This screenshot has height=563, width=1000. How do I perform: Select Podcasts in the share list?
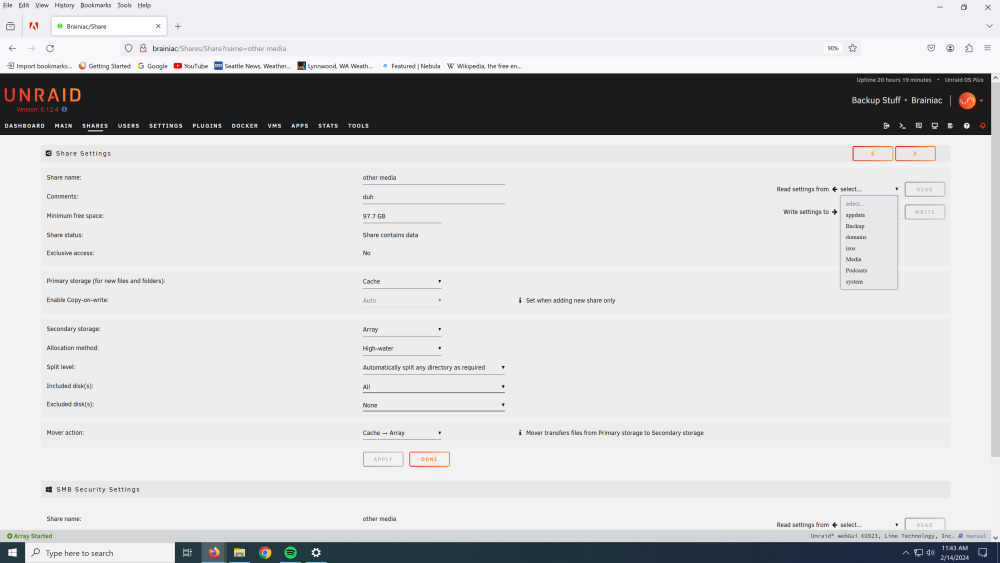click(869, 270)
